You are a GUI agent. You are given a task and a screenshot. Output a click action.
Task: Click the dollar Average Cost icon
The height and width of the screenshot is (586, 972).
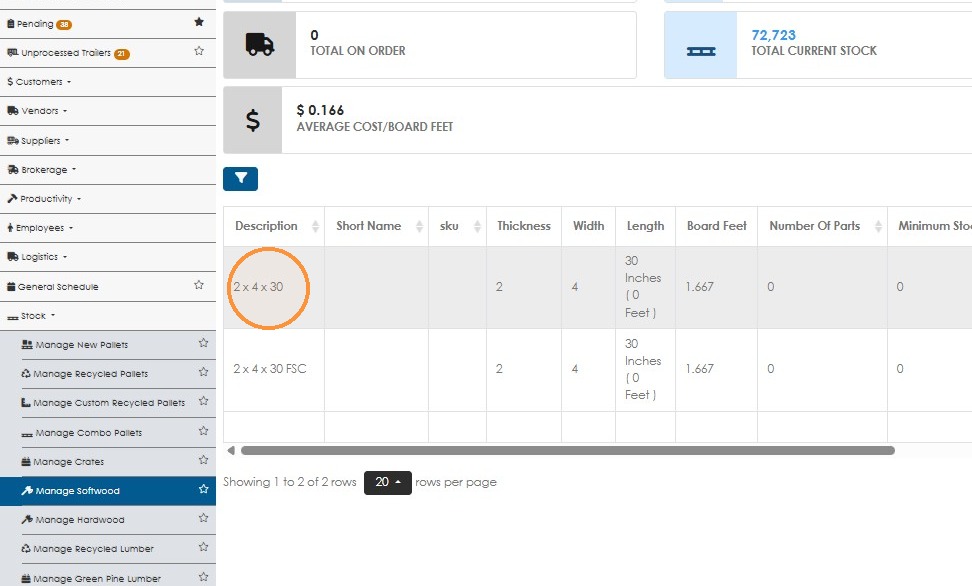pos(253,120)
